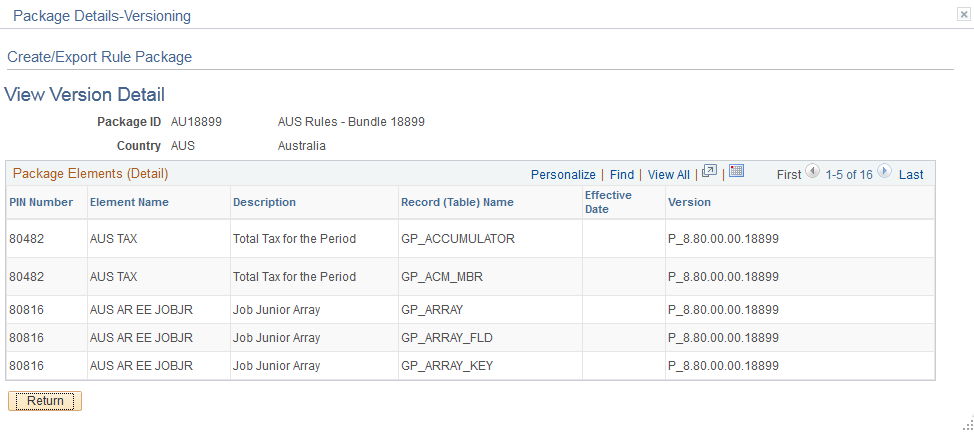
Task: Click Create/Export Rule Package heading
Action: pyautogui.click(x=99, y=57)
